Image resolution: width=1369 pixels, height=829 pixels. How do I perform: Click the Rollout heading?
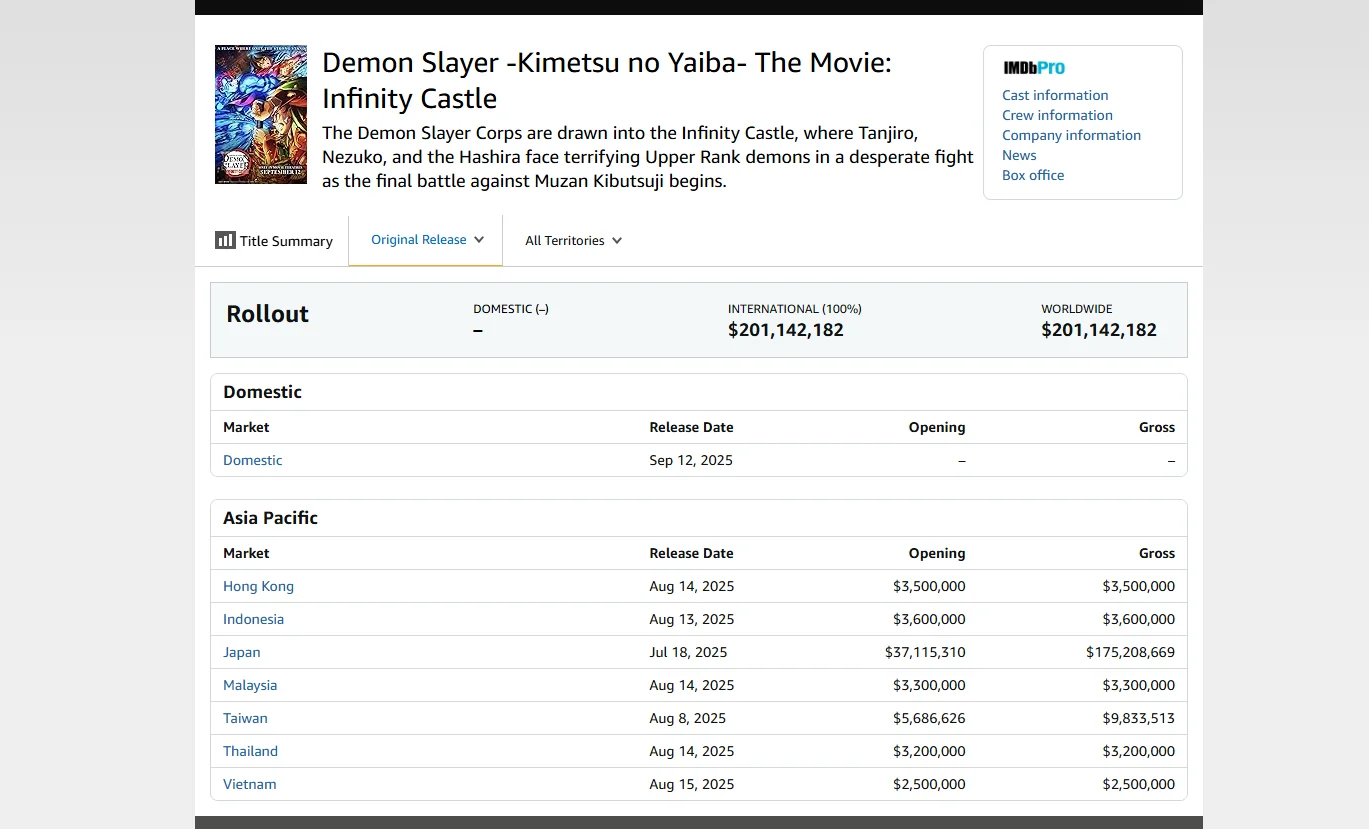coord(267,314)
